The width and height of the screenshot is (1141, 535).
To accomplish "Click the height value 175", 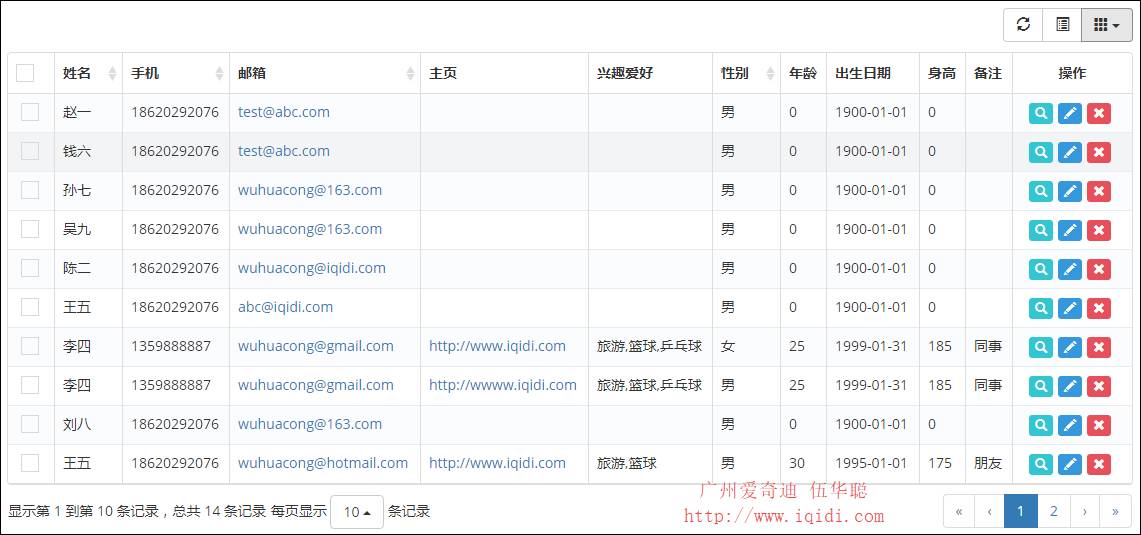I will point(940,463).
